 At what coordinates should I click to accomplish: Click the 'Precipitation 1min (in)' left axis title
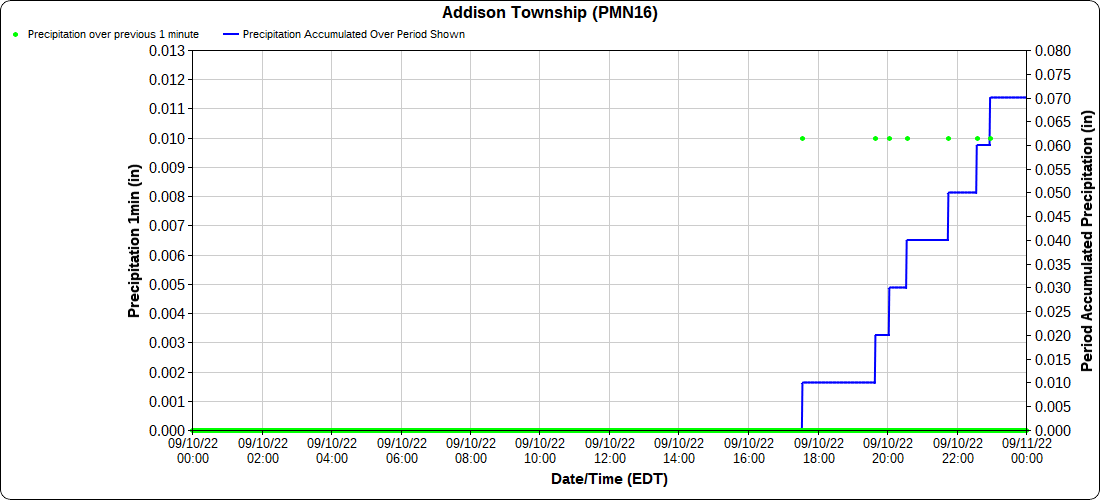(x=133, y=241)
